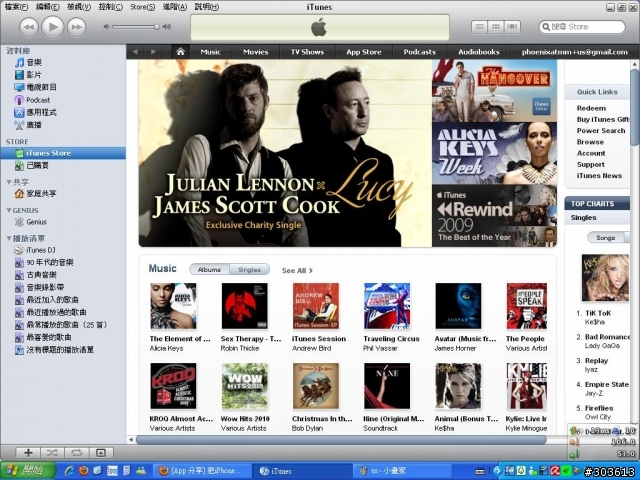
Task: Open the 控制 (Controls) menu
Action: (x=110, y=7)
